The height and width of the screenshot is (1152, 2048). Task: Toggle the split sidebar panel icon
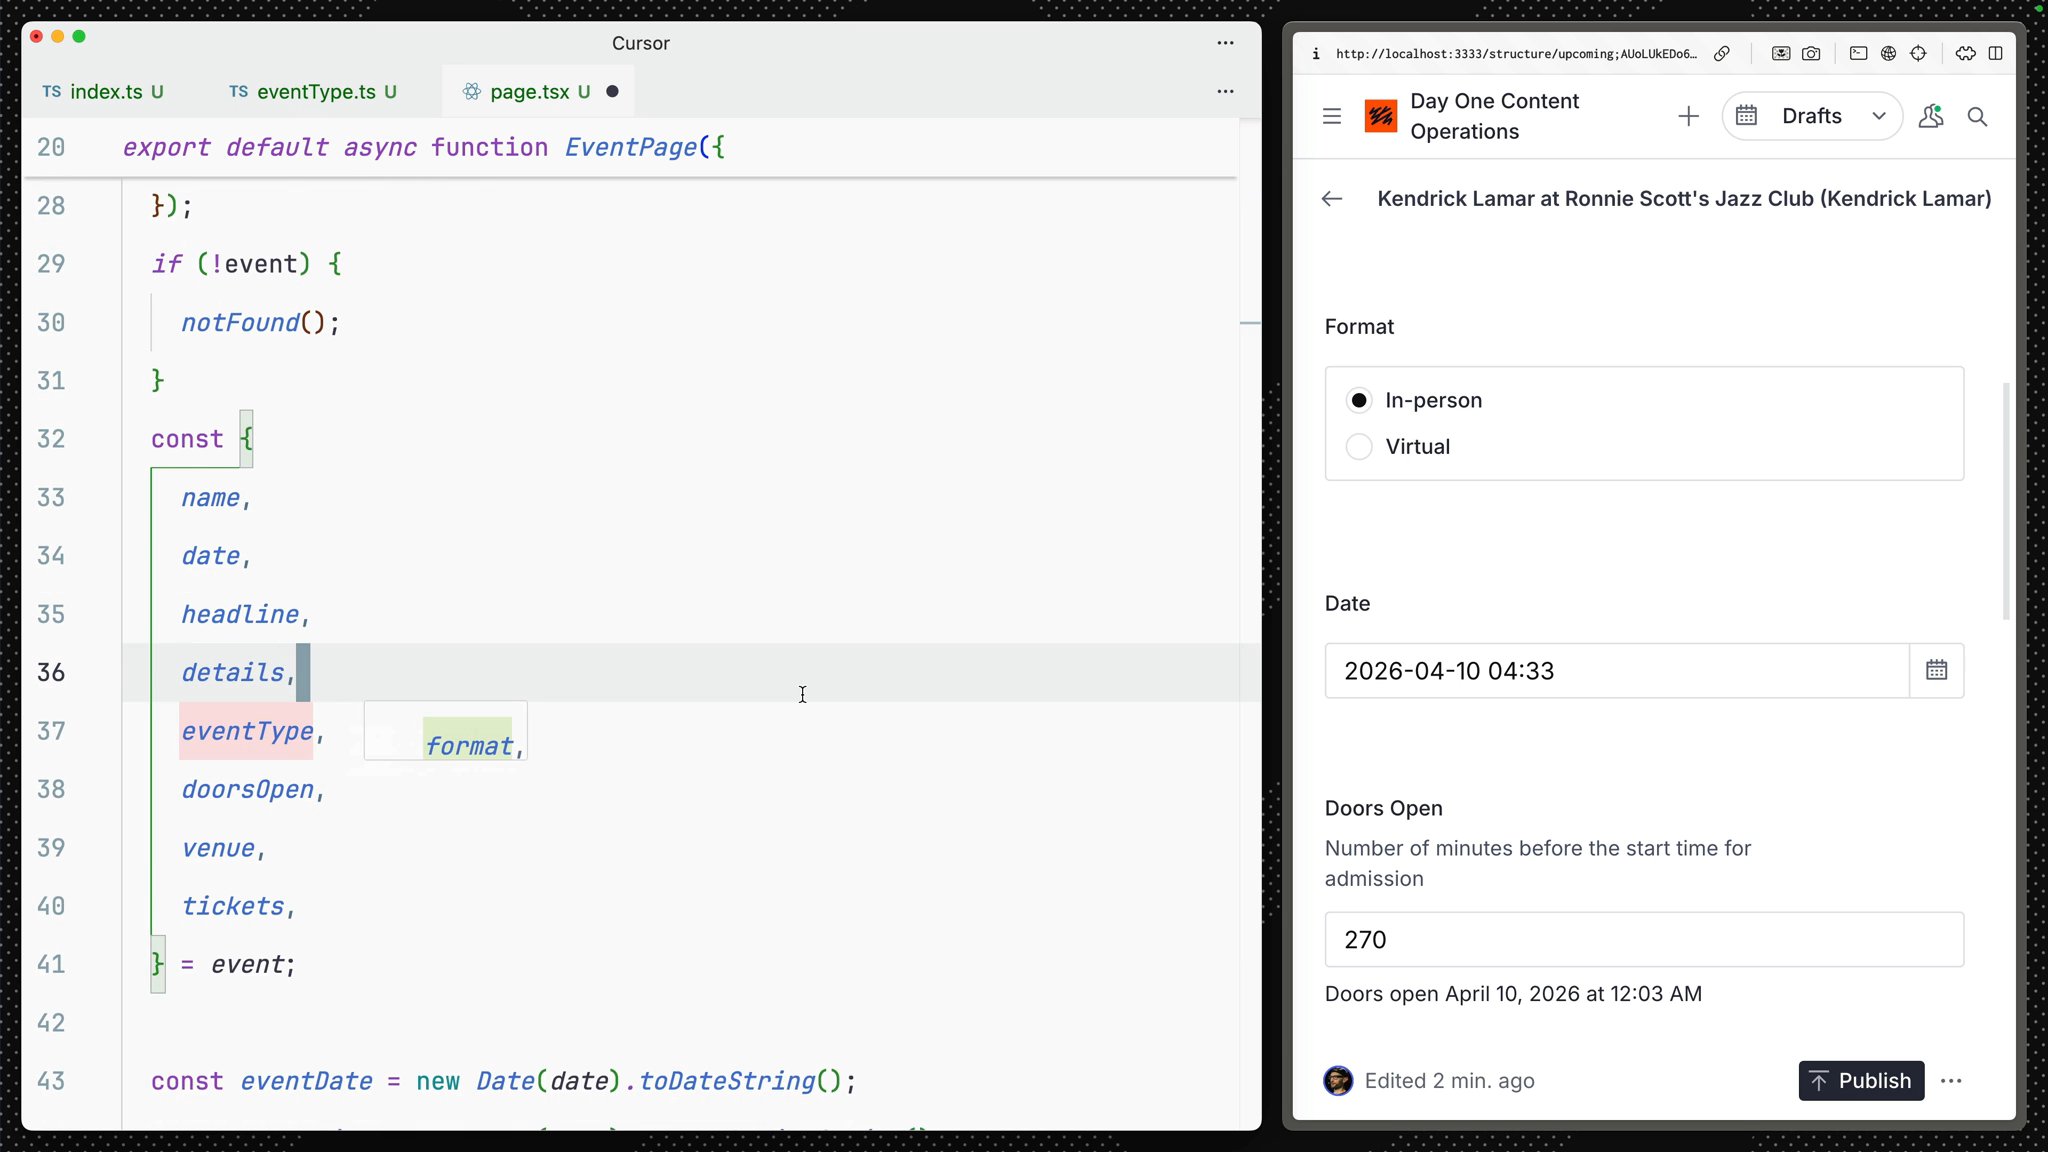(x=1995, y=54)
